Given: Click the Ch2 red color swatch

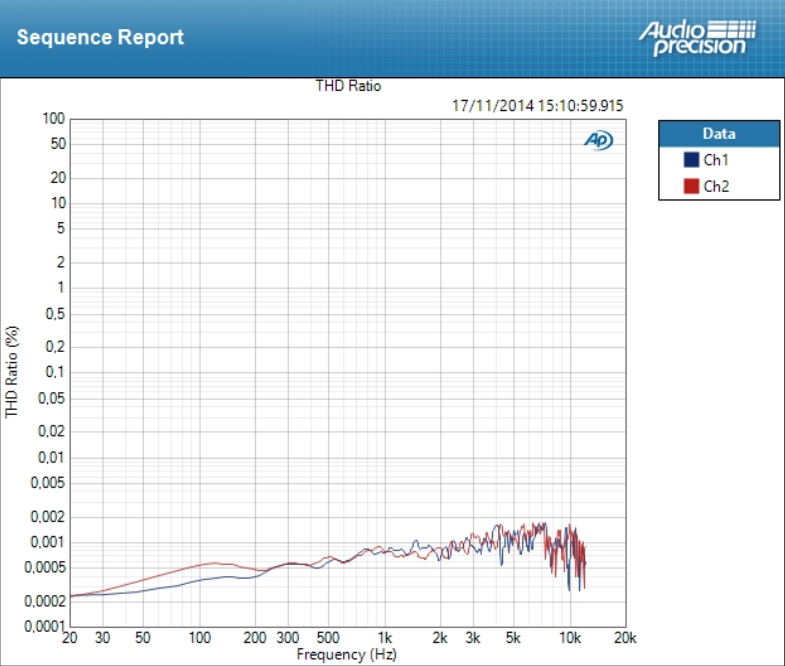Looking at the screenshot, I should (691, 186).
